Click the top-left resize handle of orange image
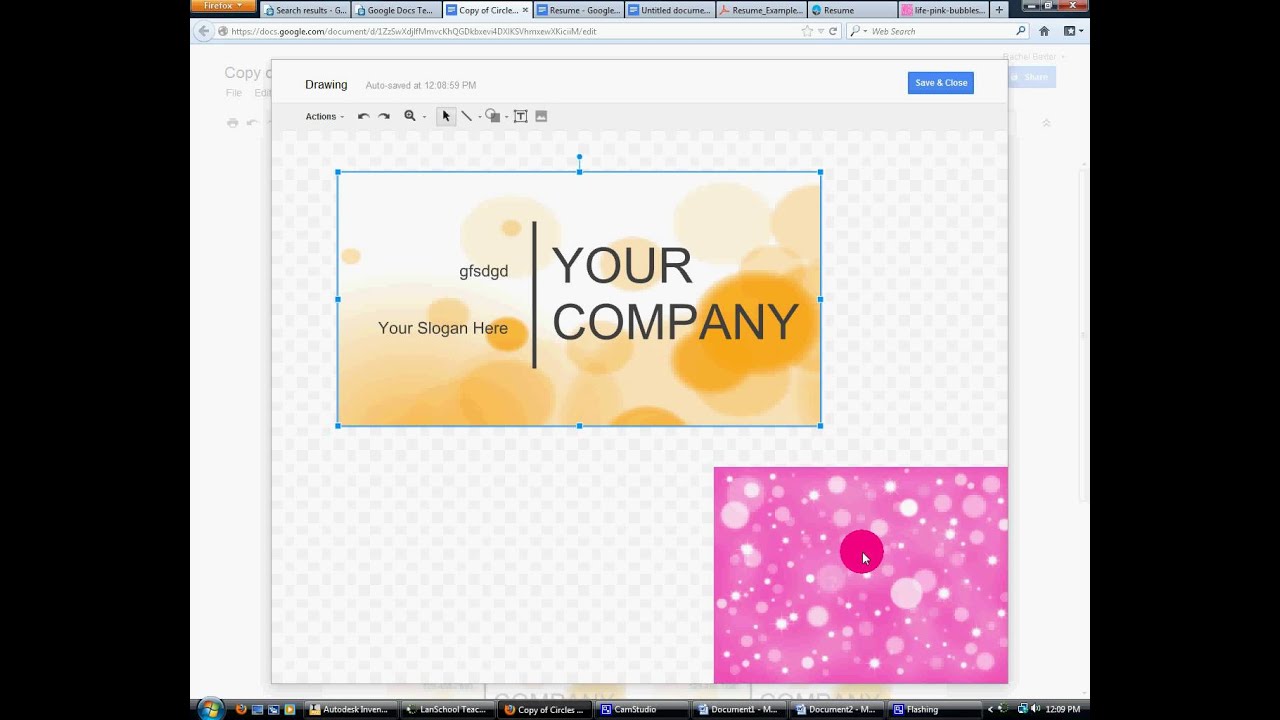This screenshot has height=720, width=1280. [x=338, y=172]
